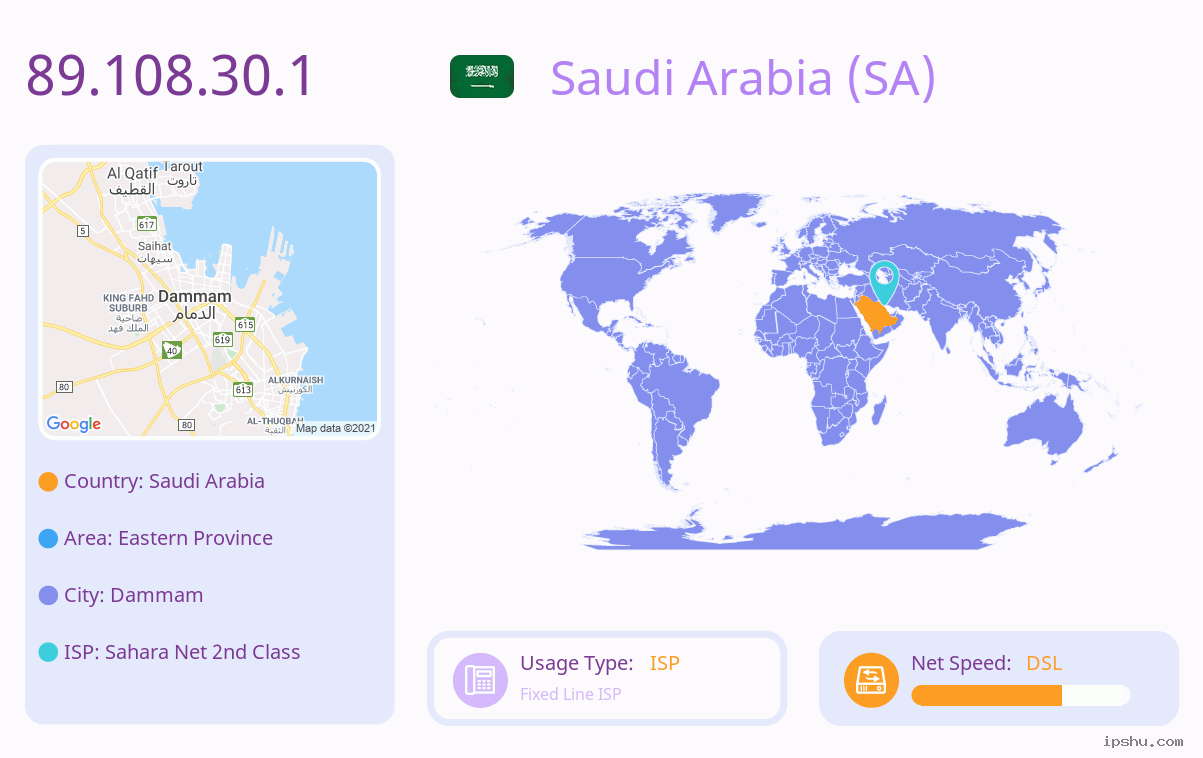Click the Dammam Google map thumbnail
This screenshot has width=1203, height=758.
point(210,299)
